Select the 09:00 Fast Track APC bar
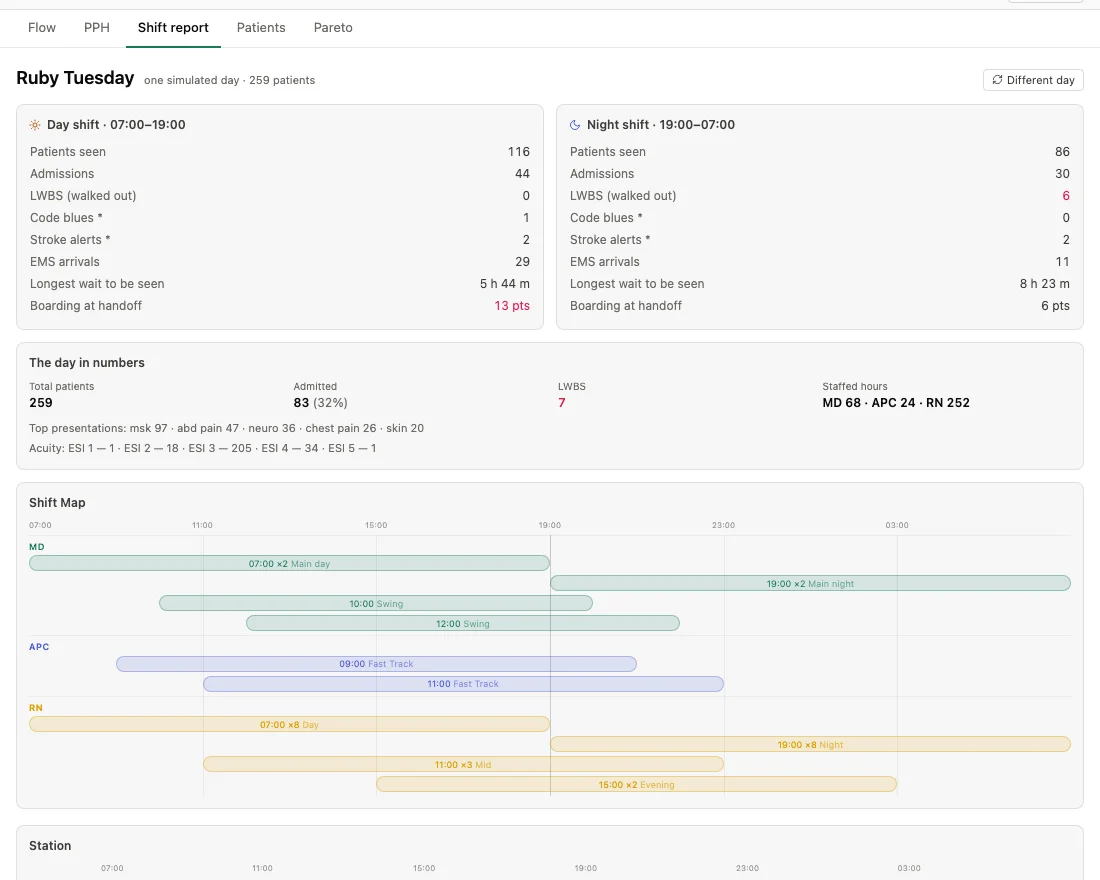Screen dimensions: 1100x880 (376, 663)
